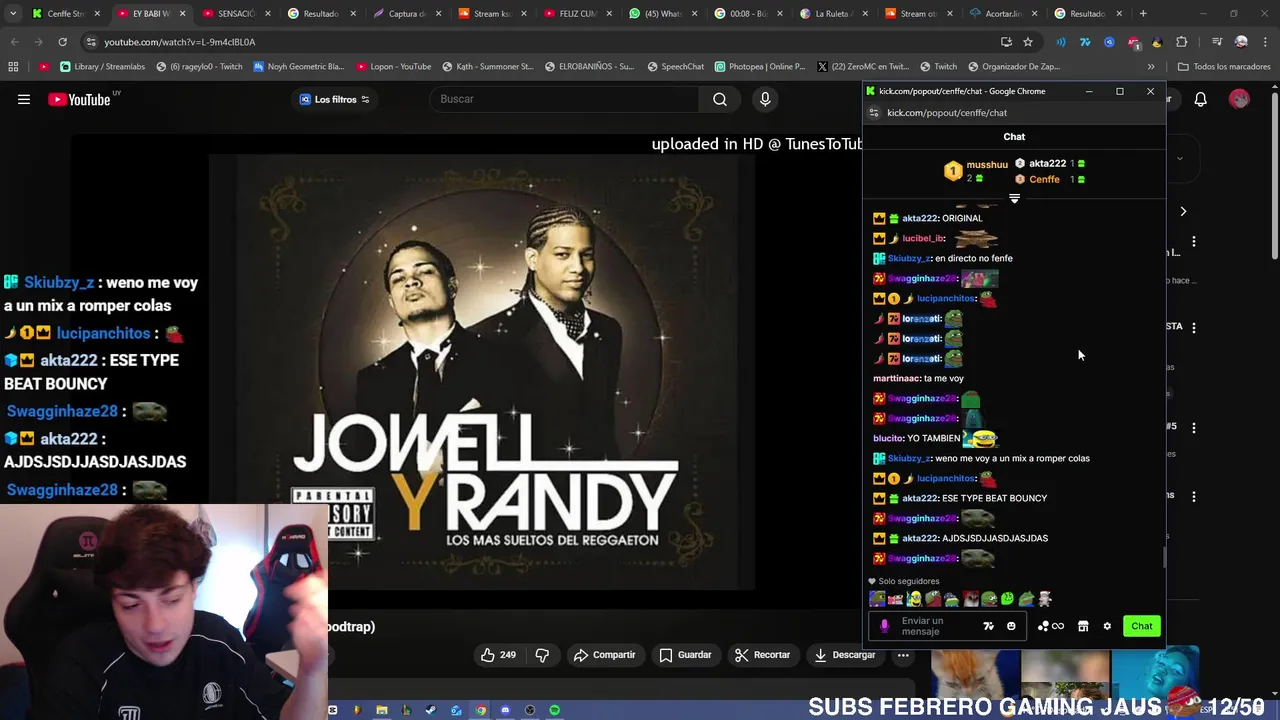Image resolution: width=1280 pixels, height=720 pixels.
Task: Click musshuu in the chat leaderboard
Action: click(x=987, y=164)
